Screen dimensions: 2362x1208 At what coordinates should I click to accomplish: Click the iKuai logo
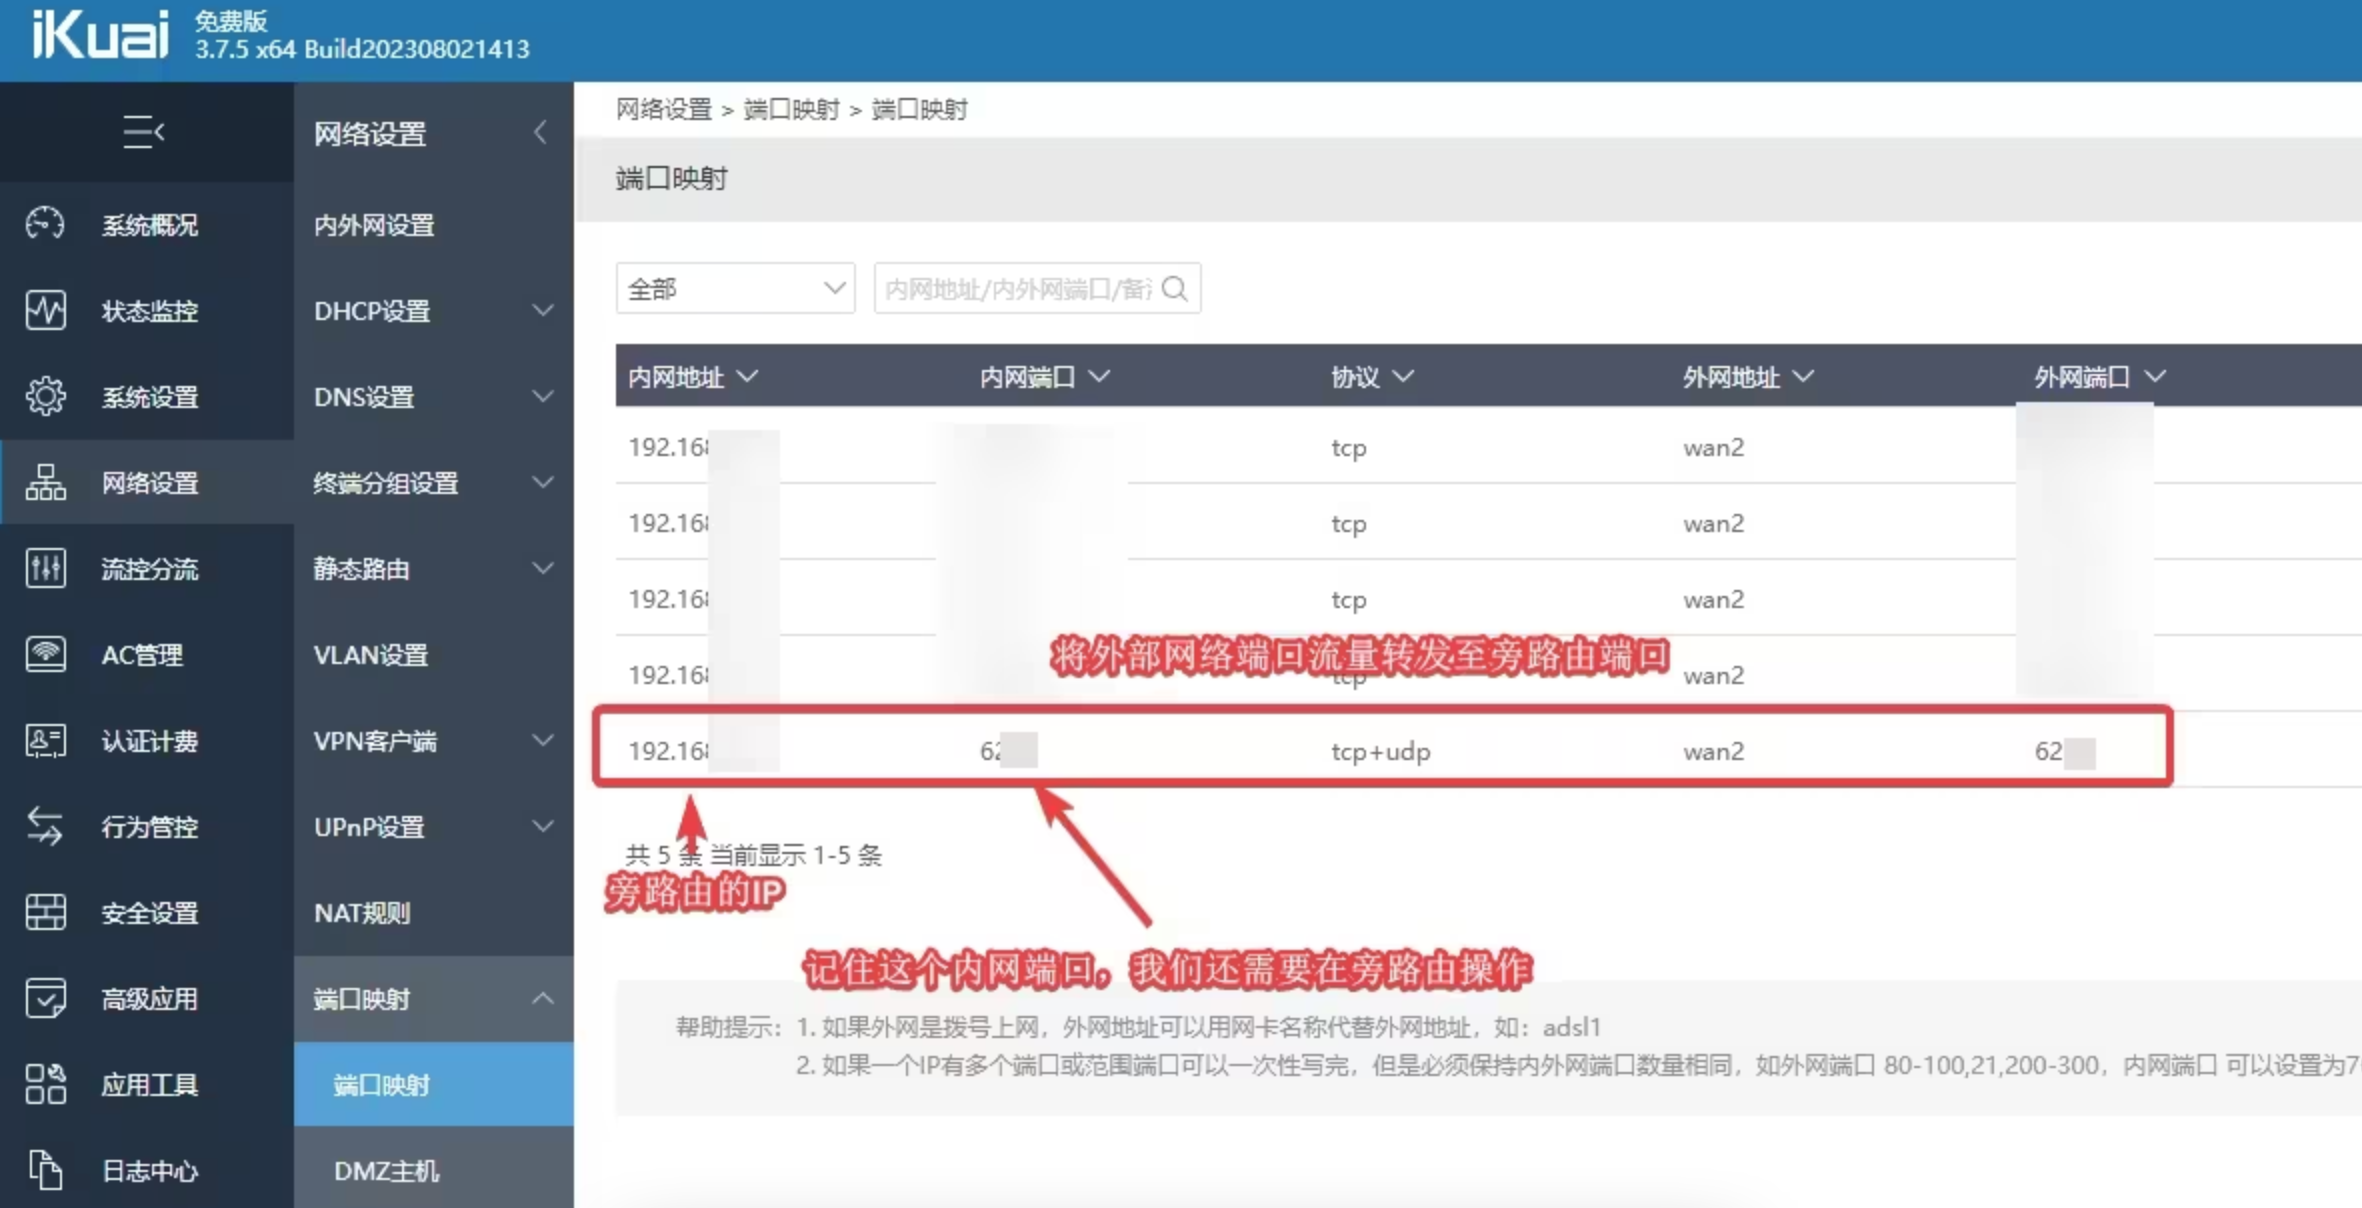100,36
